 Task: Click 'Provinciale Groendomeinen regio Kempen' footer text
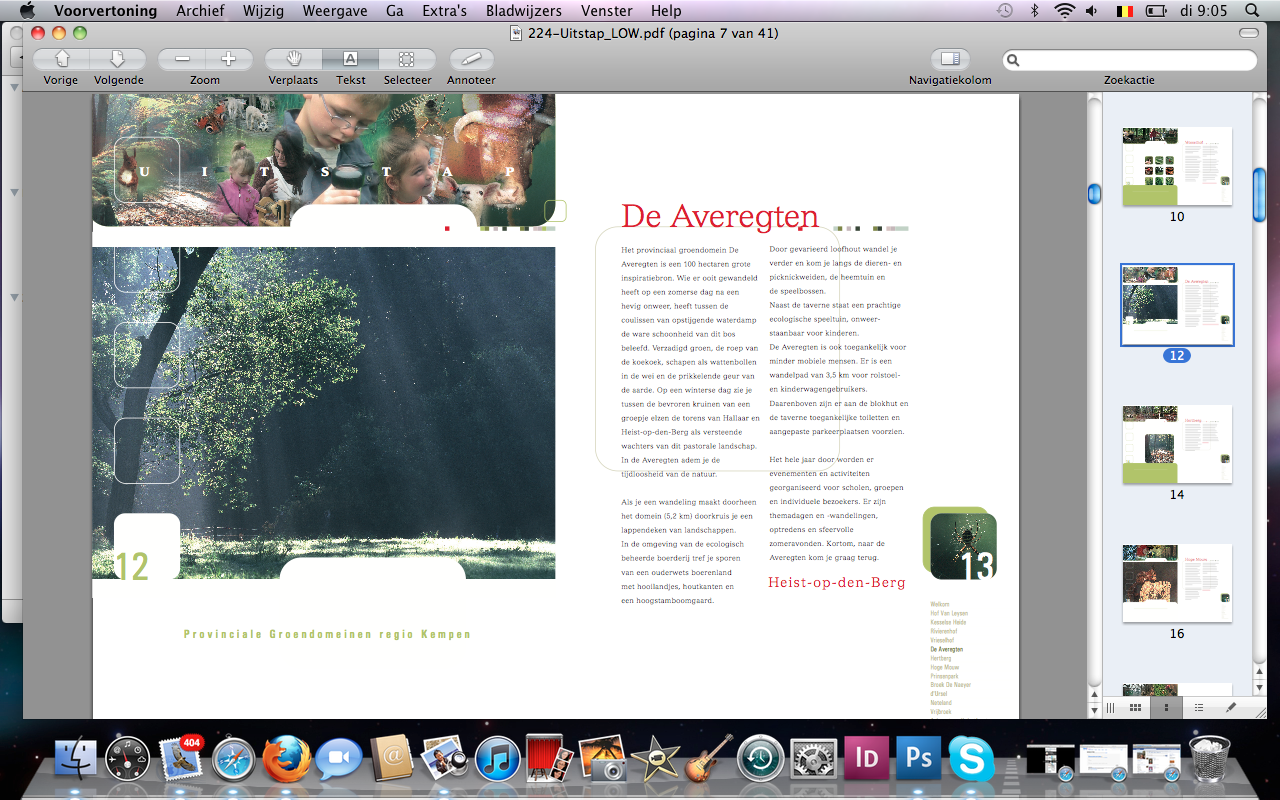coord(327,634)
